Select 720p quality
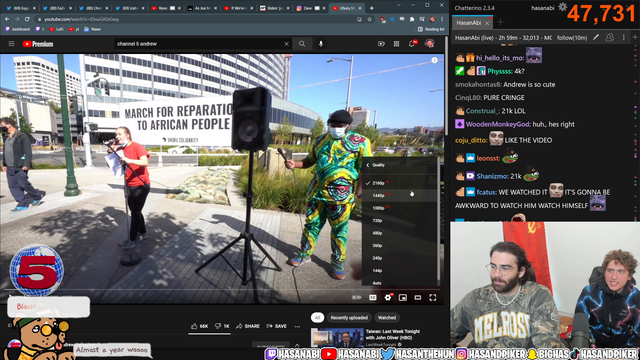The image size is (640, 360). click(400, 220)
